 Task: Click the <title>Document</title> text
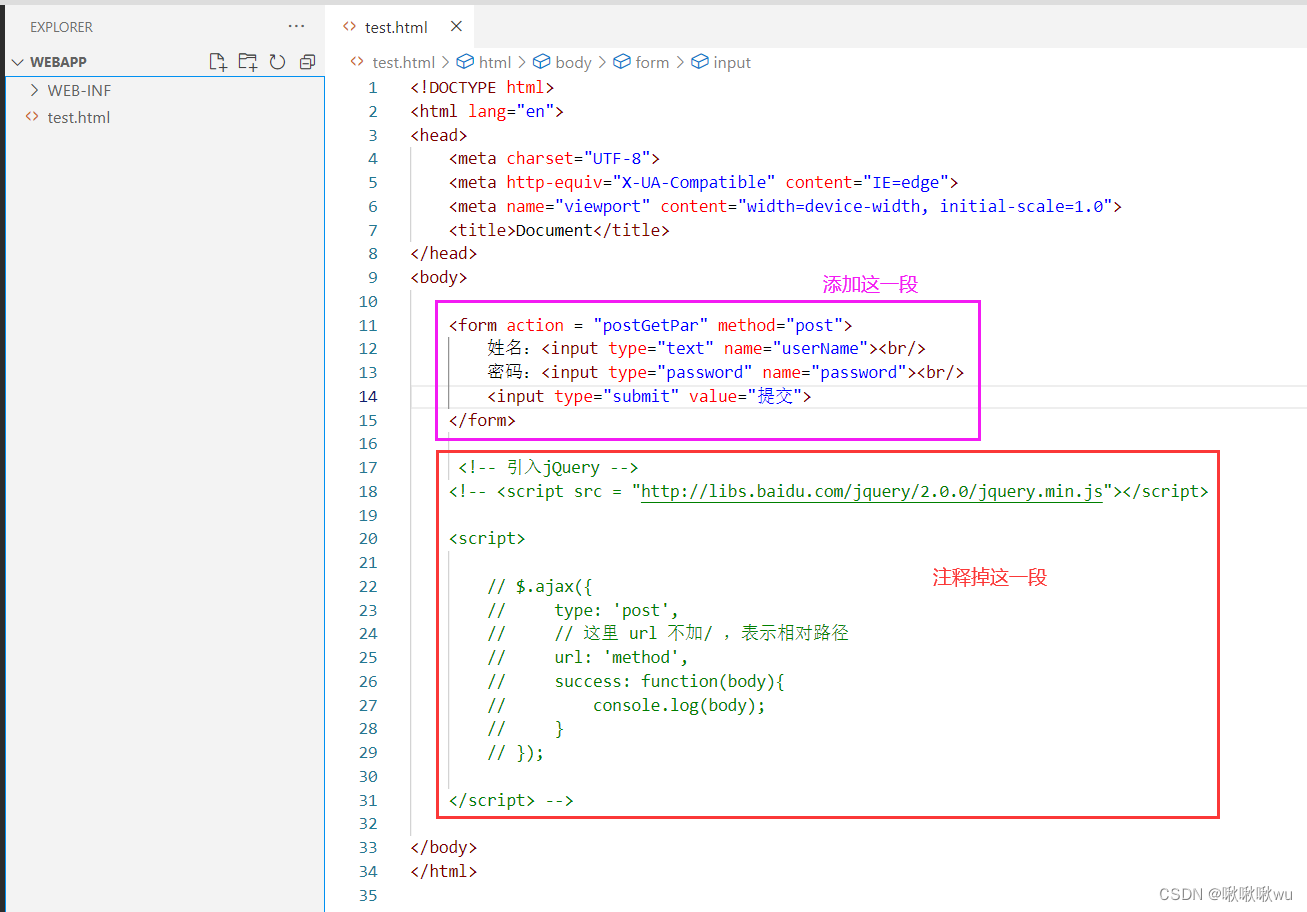(559, 230)
